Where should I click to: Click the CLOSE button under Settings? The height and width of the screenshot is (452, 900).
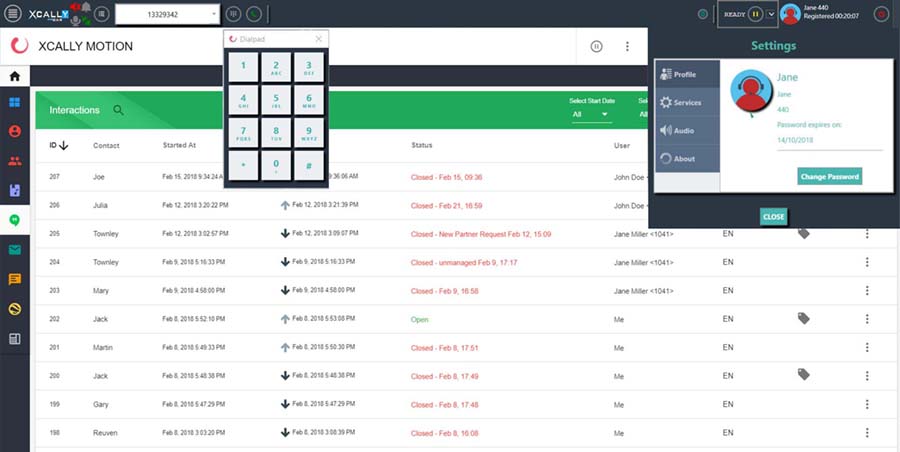(773, 217)
